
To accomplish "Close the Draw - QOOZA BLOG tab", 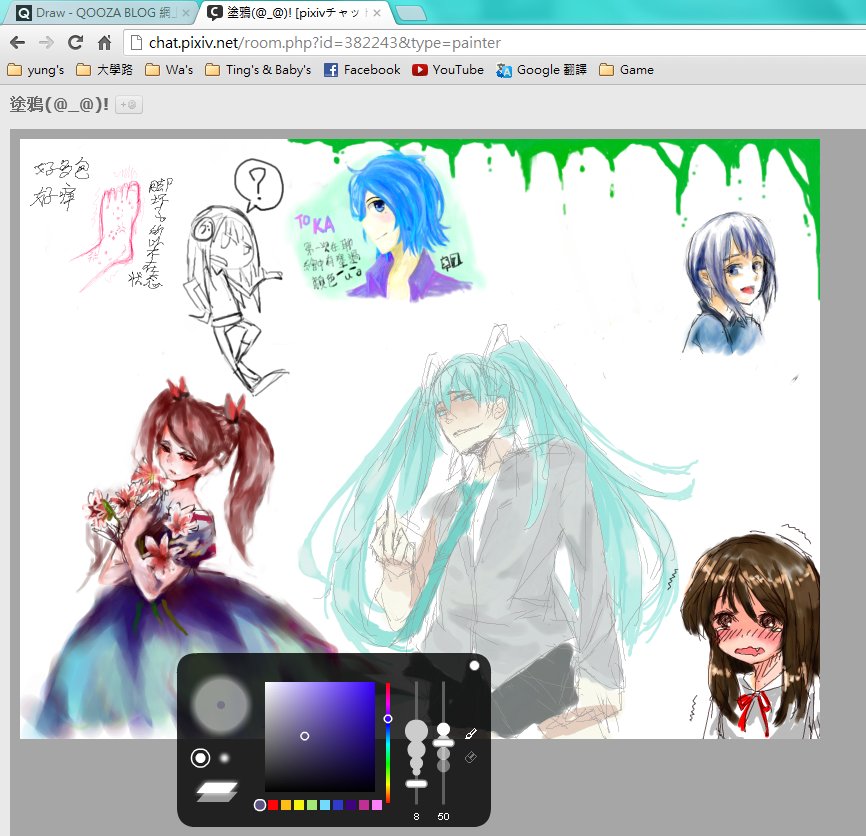I will coord(186,13).
